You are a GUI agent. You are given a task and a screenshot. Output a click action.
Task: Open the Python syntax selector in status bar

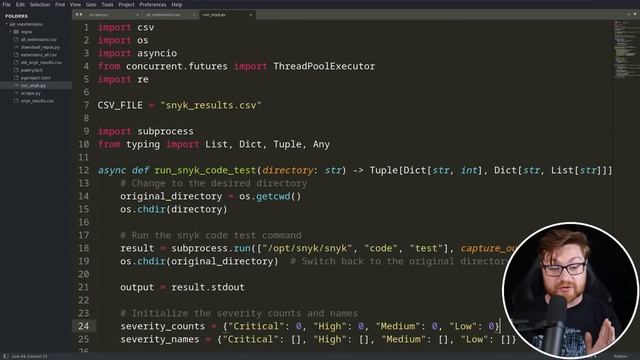(621, 356)
